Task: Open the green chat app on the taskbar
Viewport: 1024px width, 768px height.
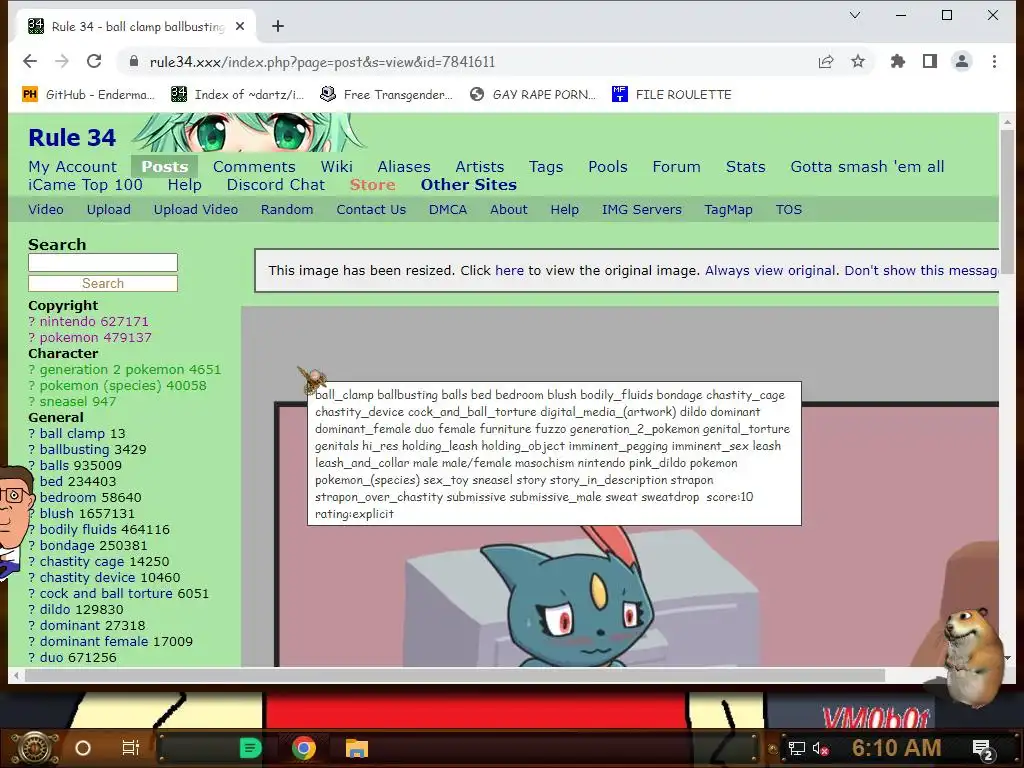Action: coord(250,748)
